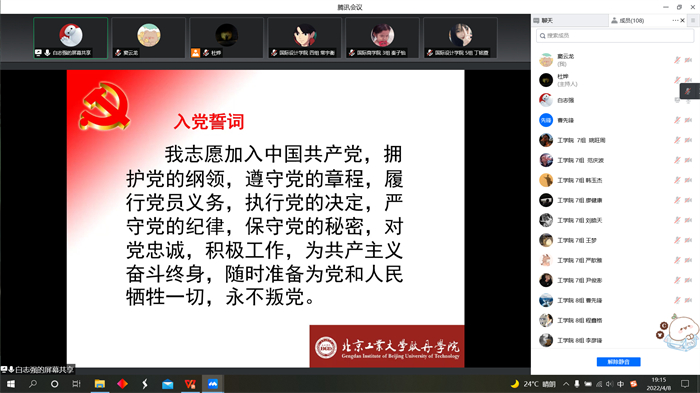700x393 pixels.
Task: Toggle the camera icon in the 工学院 7组 王梦 row
Action: (x=688, y=240)
